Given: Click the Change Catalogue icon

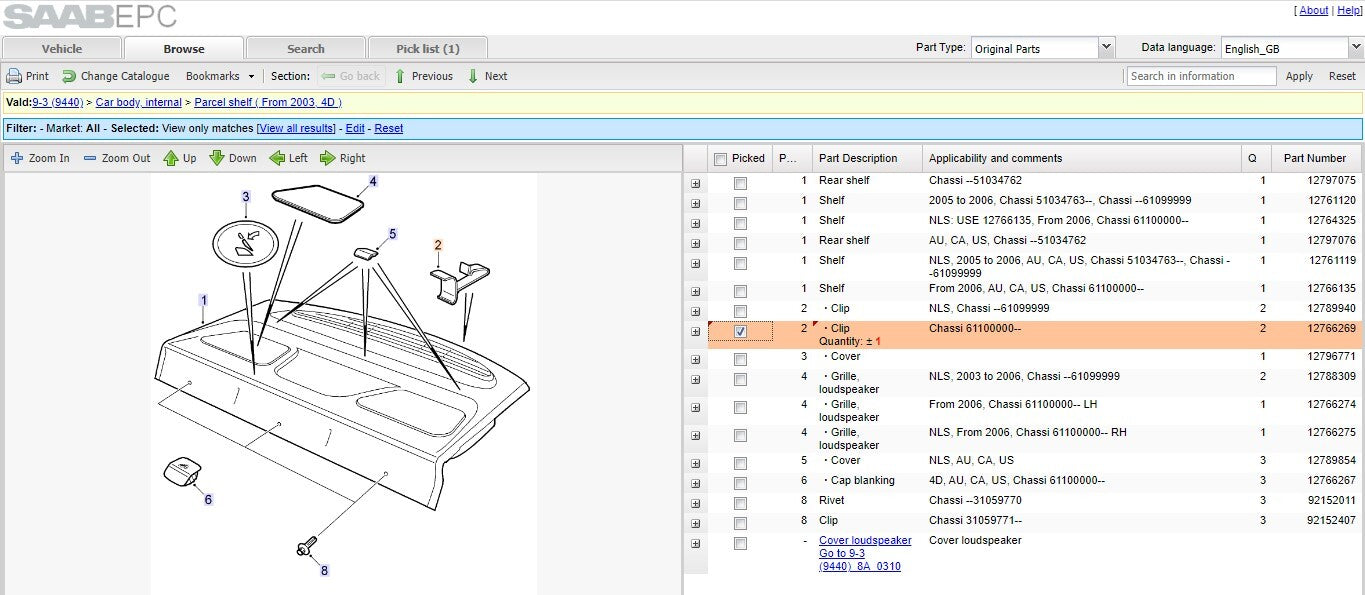Looking at the screenshot, I should (69, 76).
